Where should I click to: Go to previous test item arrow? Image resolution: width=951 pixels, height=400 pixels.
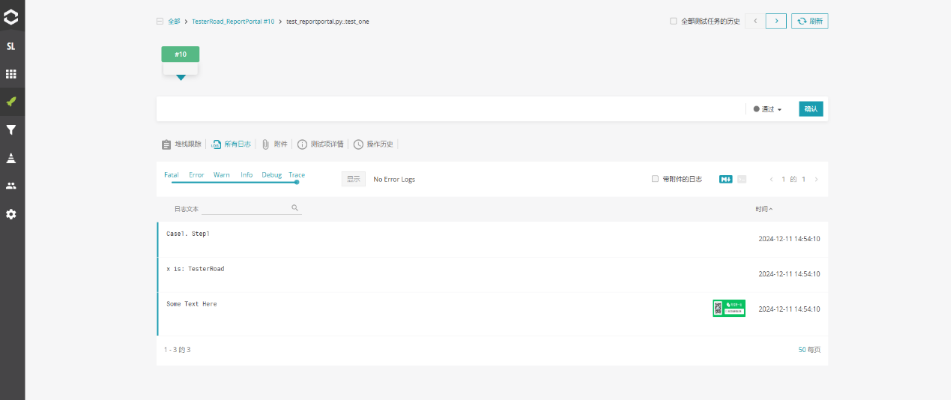[755, 21]
